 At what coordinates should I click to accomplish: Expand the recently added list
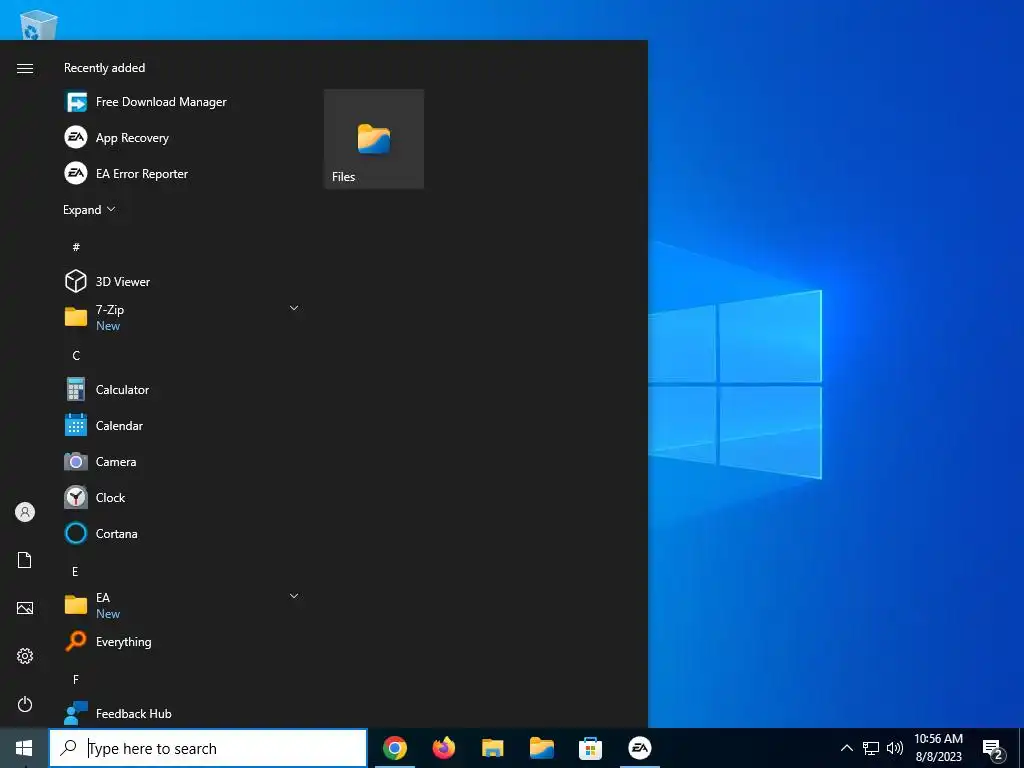pyautogui.click(x=89, y=210)
